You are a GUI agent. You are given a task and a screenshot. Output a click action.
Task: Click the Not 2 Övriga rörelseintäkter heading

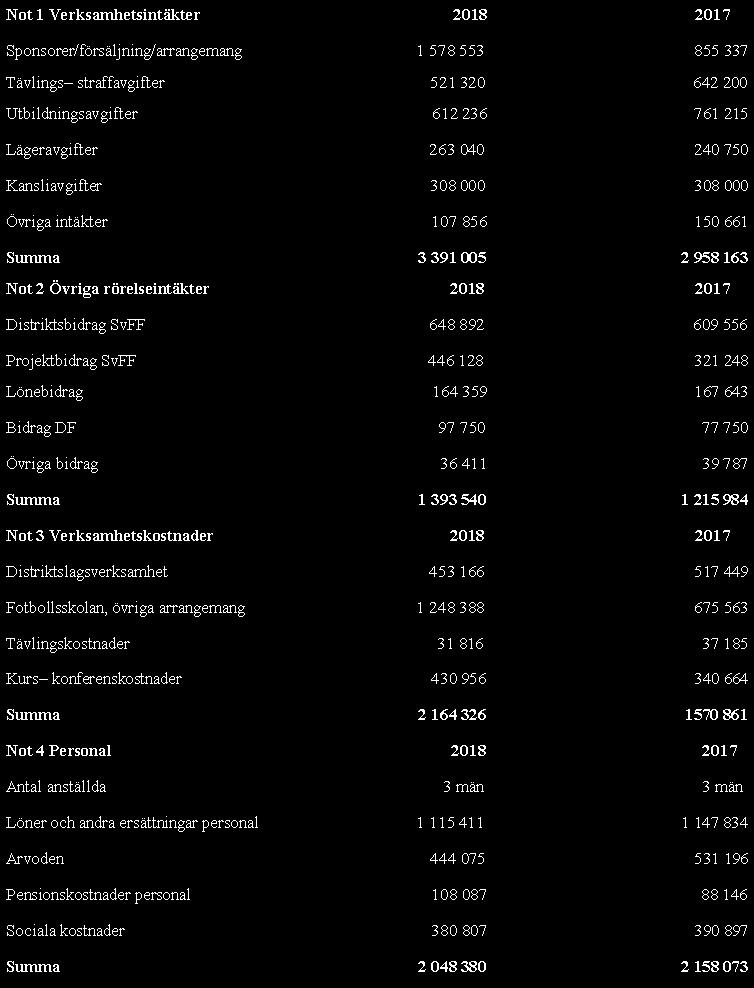pyautogui.click(x=107, y=289)
